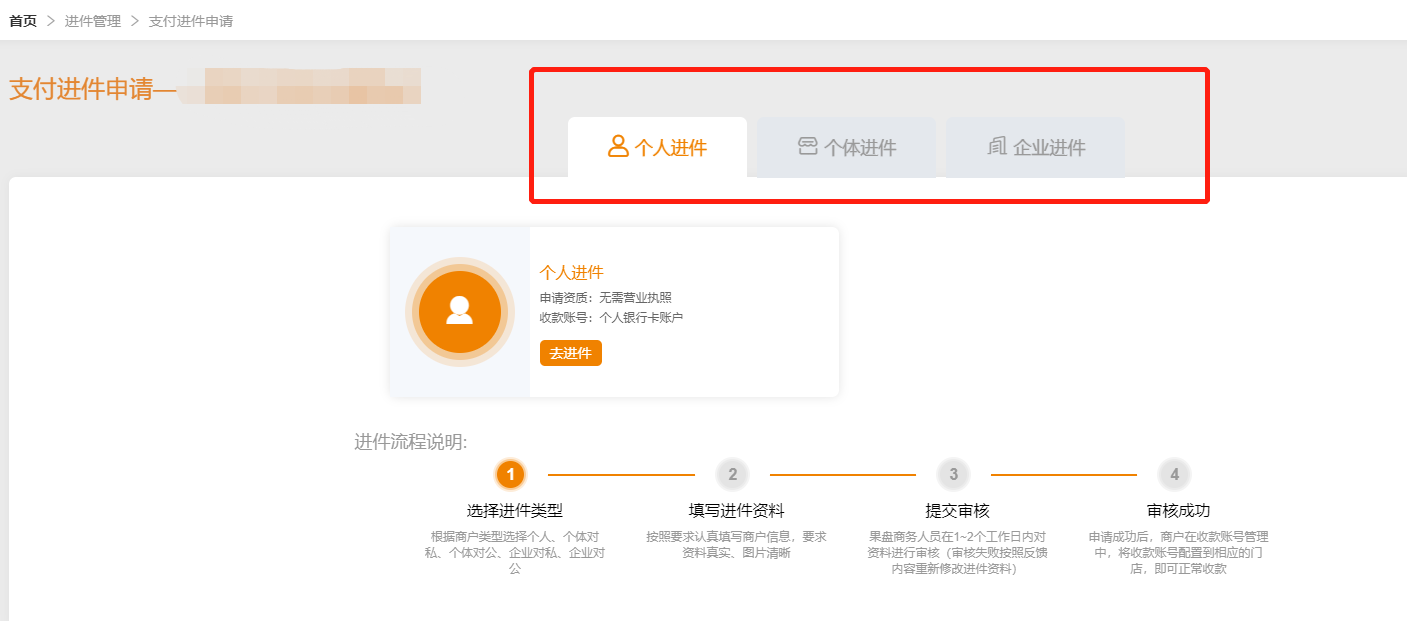Screen dimensions: 1407x621
Task: Switch to the 个体进件 tab label
Action: (x=860, y=149)
